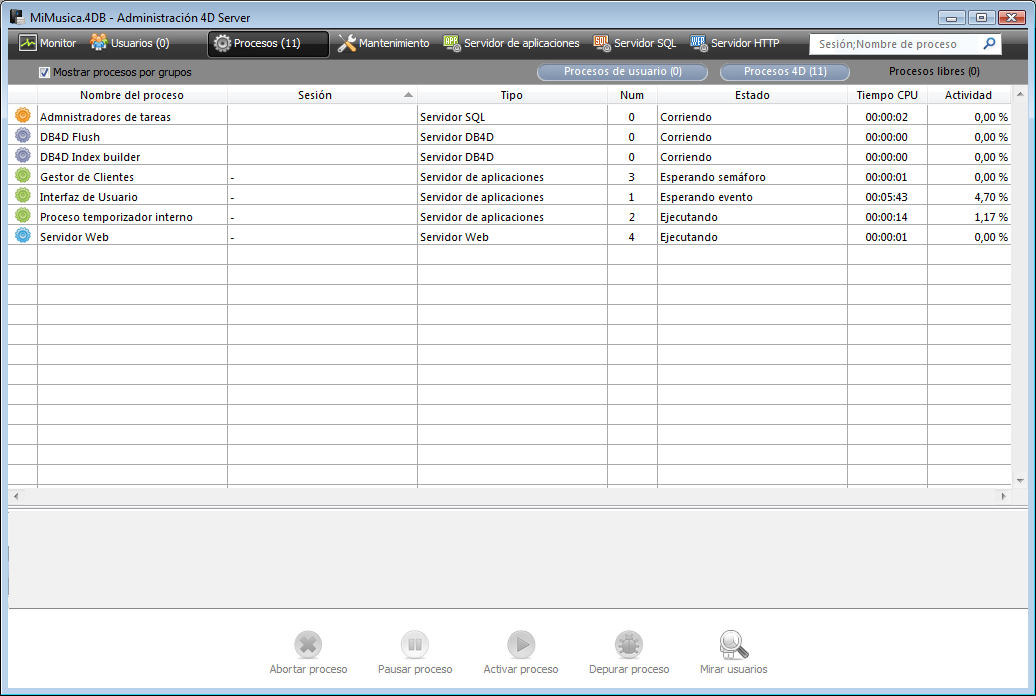The image size is (1036, 696).
Task: Click the gear icon of DB4D Index builder
Action: pos(23,155)
